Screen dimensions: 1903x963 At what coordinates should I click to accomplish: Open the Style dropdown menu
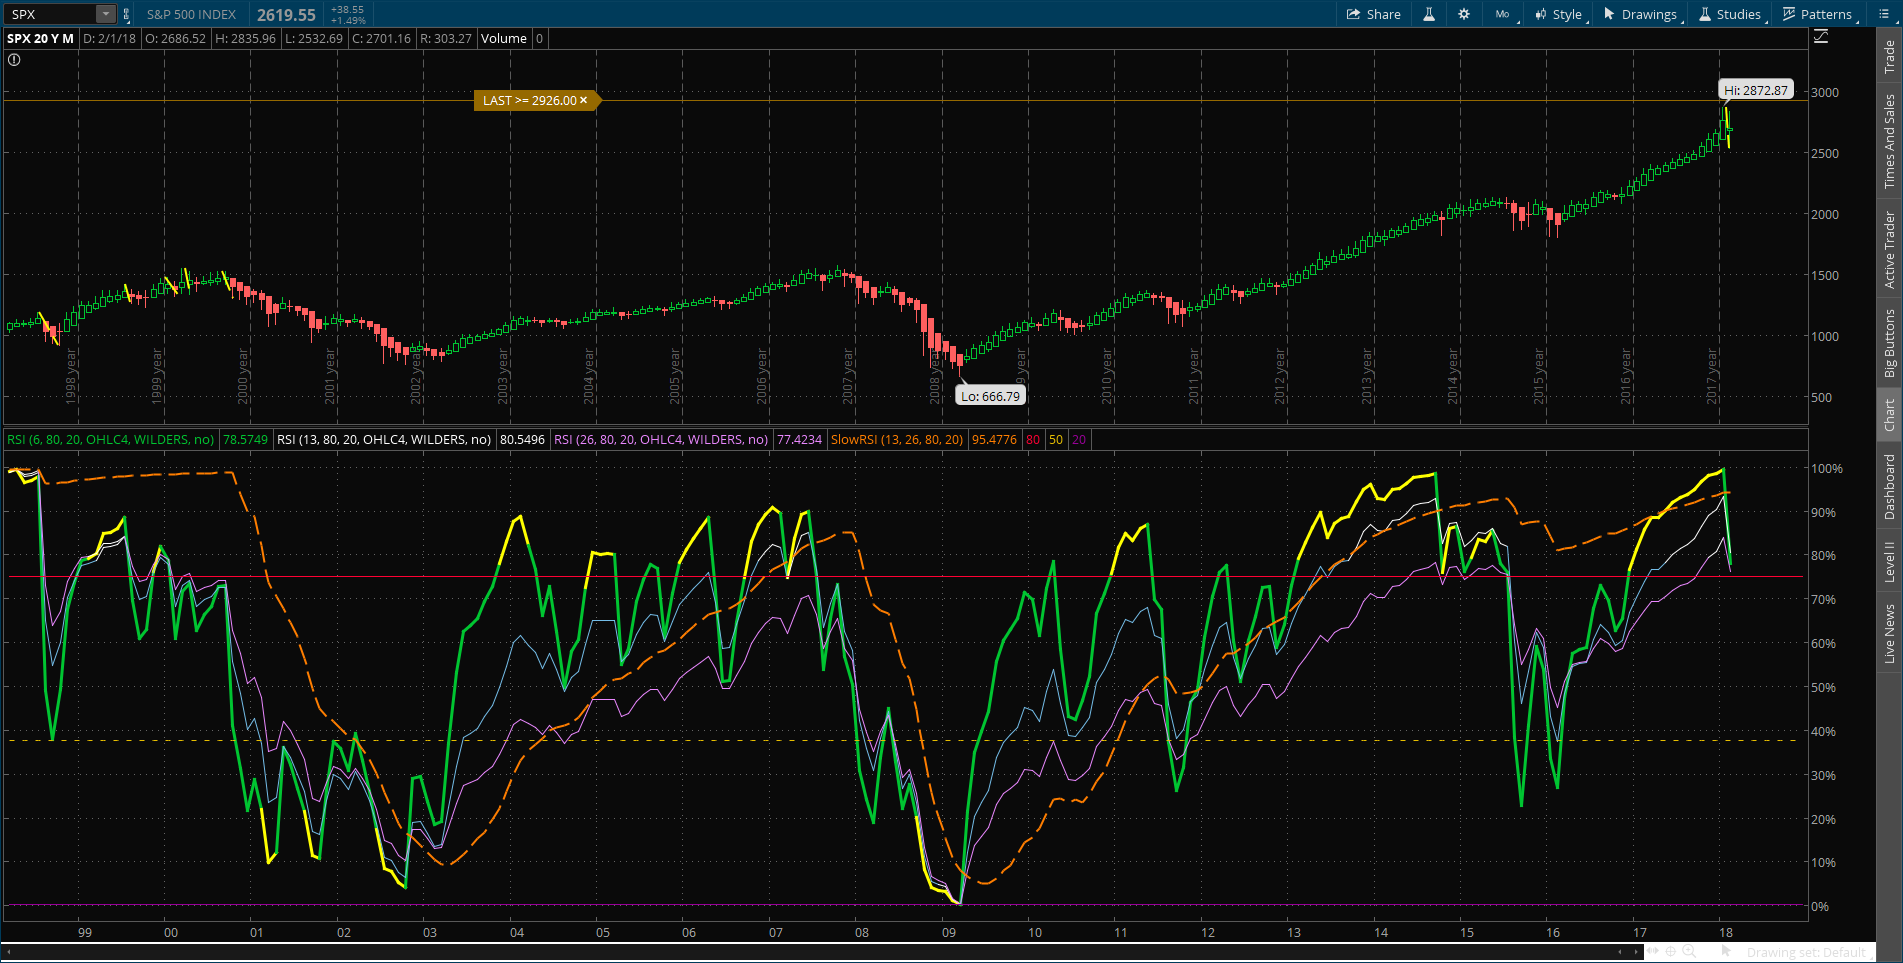pos(1560,14)
